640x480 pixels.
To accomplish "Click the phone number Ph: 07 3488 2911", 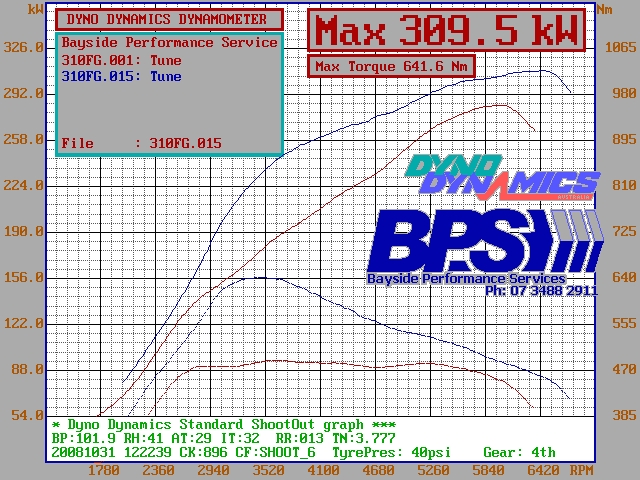I will pos(541,291).
